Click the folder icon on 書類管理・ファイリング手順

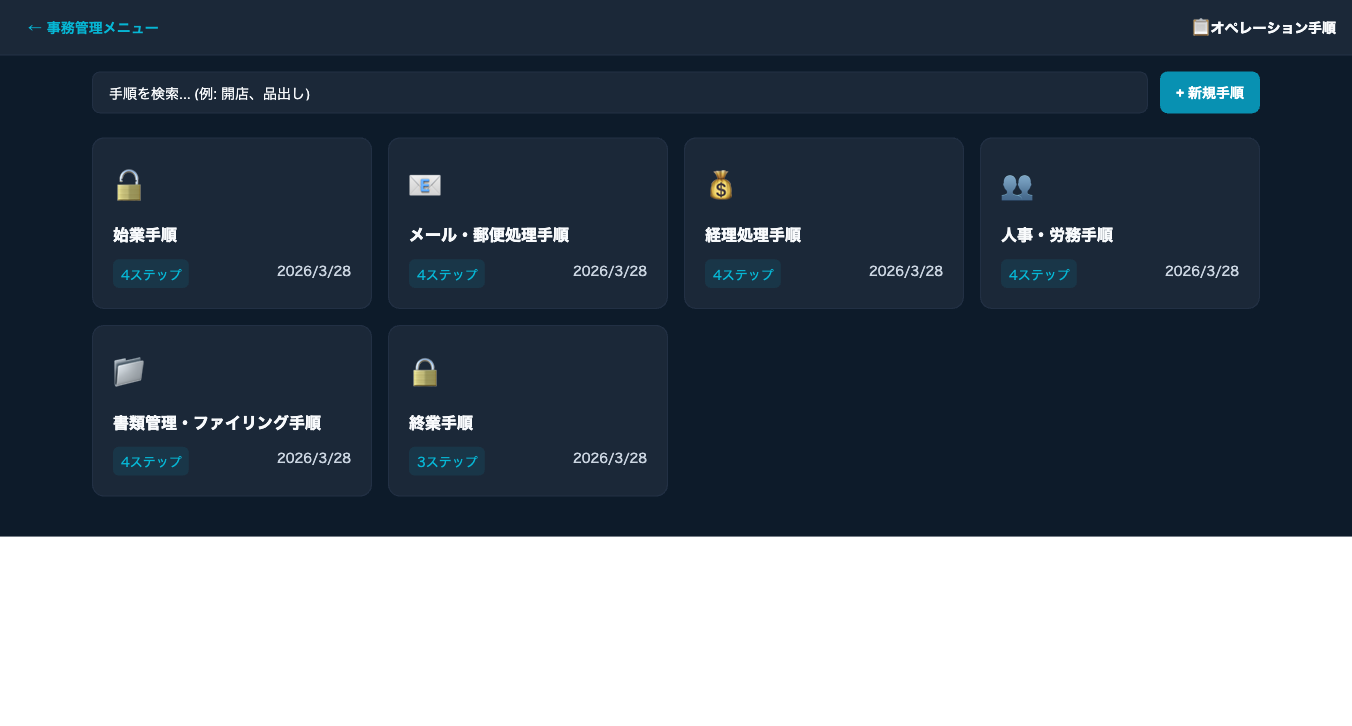tap(128, 372)
